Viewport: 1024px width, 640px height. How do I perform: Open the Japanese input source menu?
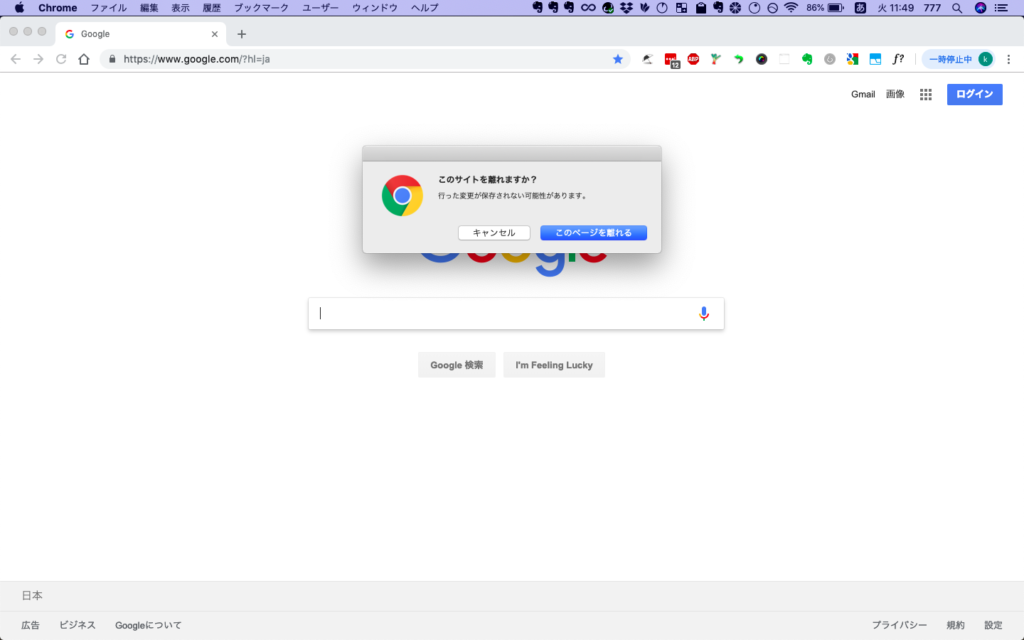tap(860, 8)
